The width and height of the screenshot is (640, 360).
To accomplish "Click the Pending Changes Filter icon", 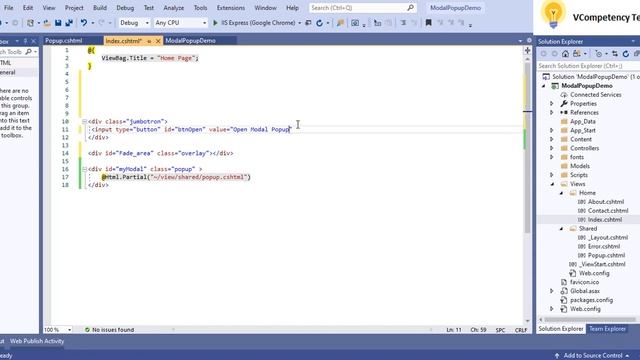I will (599, 54).
